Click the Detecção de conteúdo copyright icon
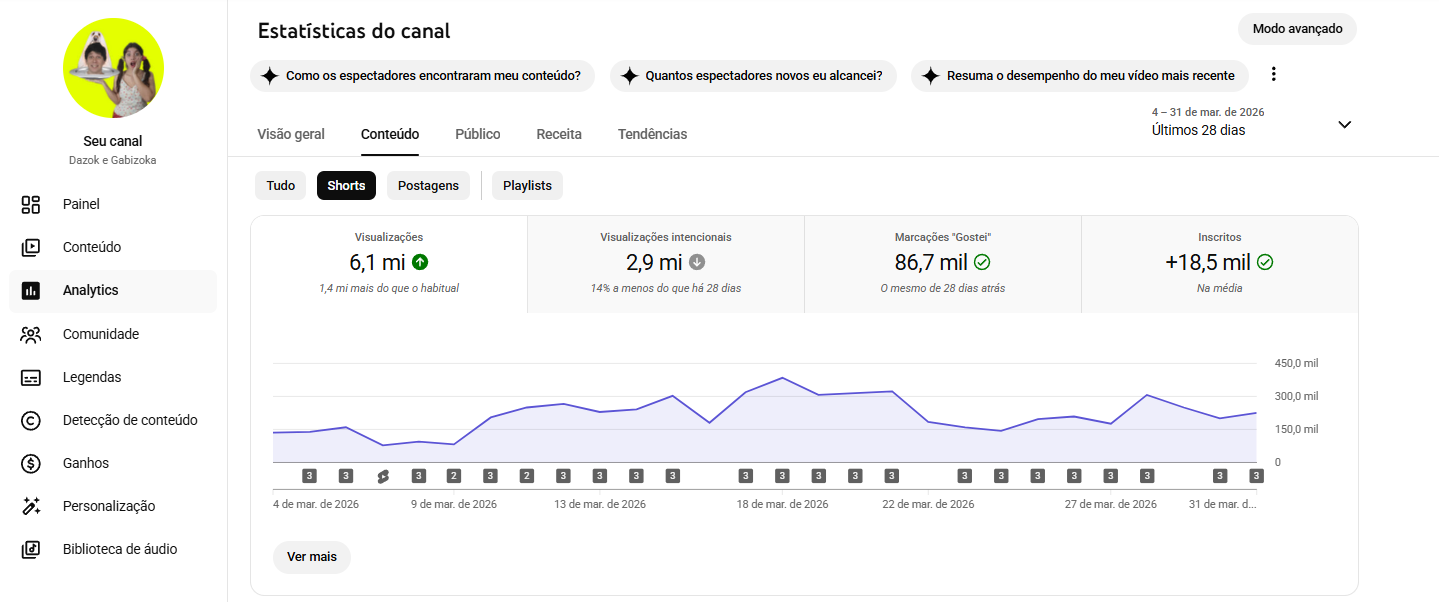This screenshot has width=1439, height=602. 31,421
